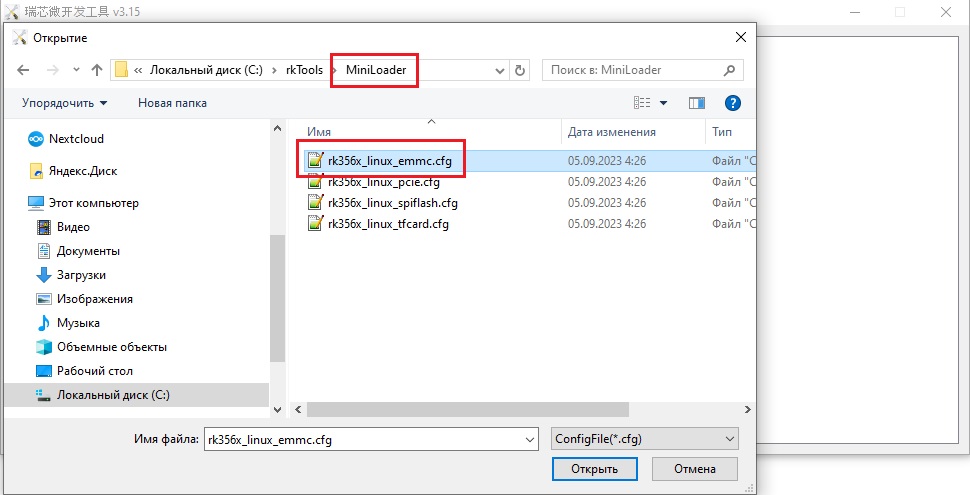Open the Изображения folder
The image size is (970, 495).
(x=95, y=299)
